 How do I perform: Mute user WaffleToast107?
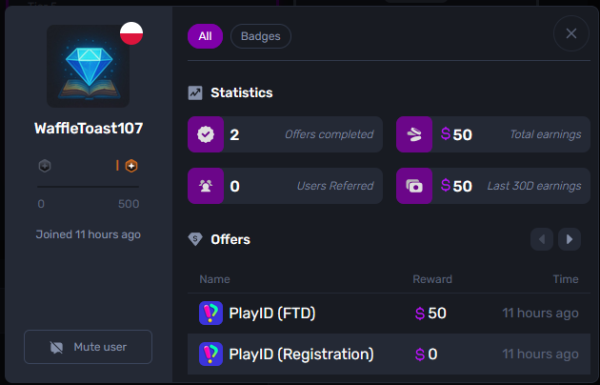(88, 347)
